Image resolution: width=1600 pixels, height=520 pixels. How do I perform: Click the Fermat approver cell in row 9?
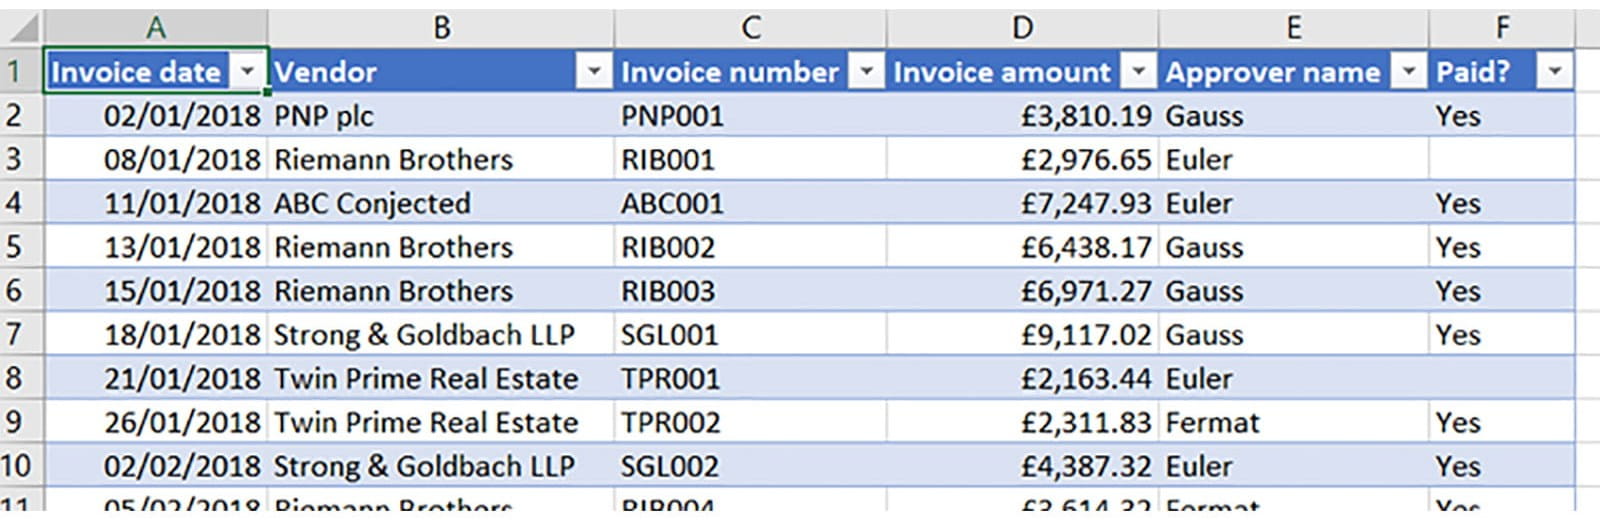tap(1293, 422)
